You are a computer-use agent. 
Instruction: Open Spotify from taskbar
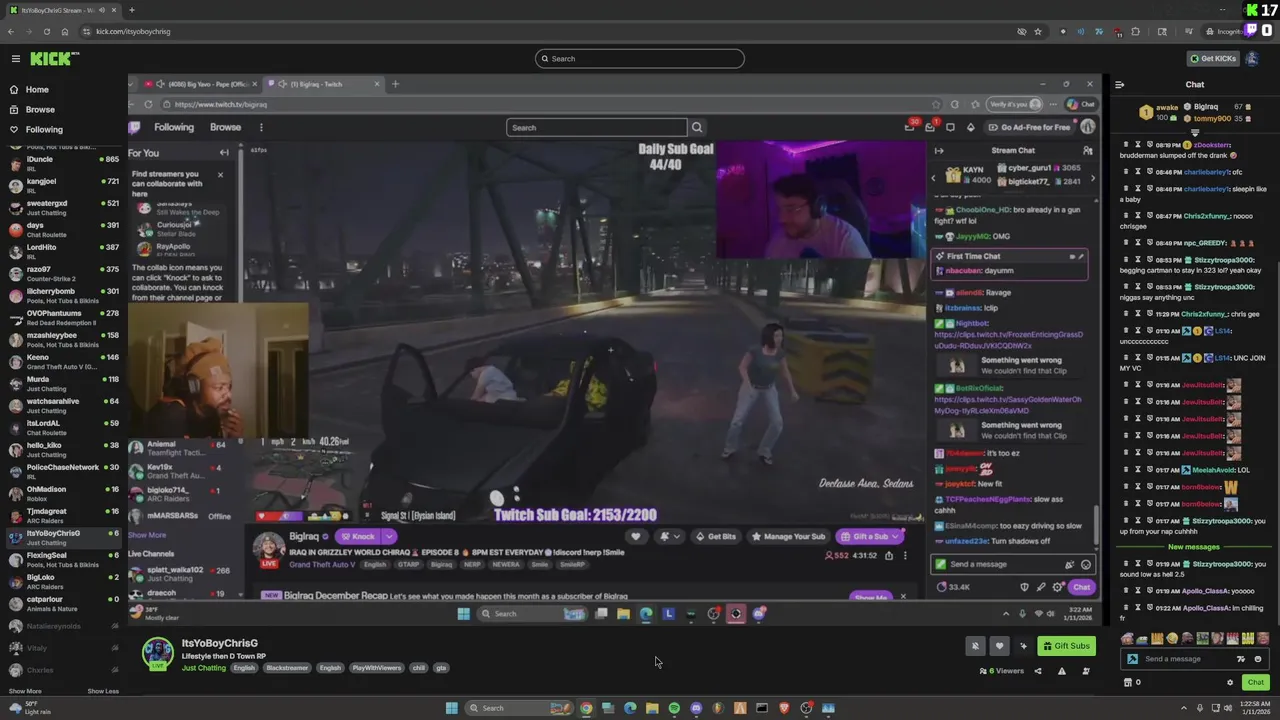point(674,708)
